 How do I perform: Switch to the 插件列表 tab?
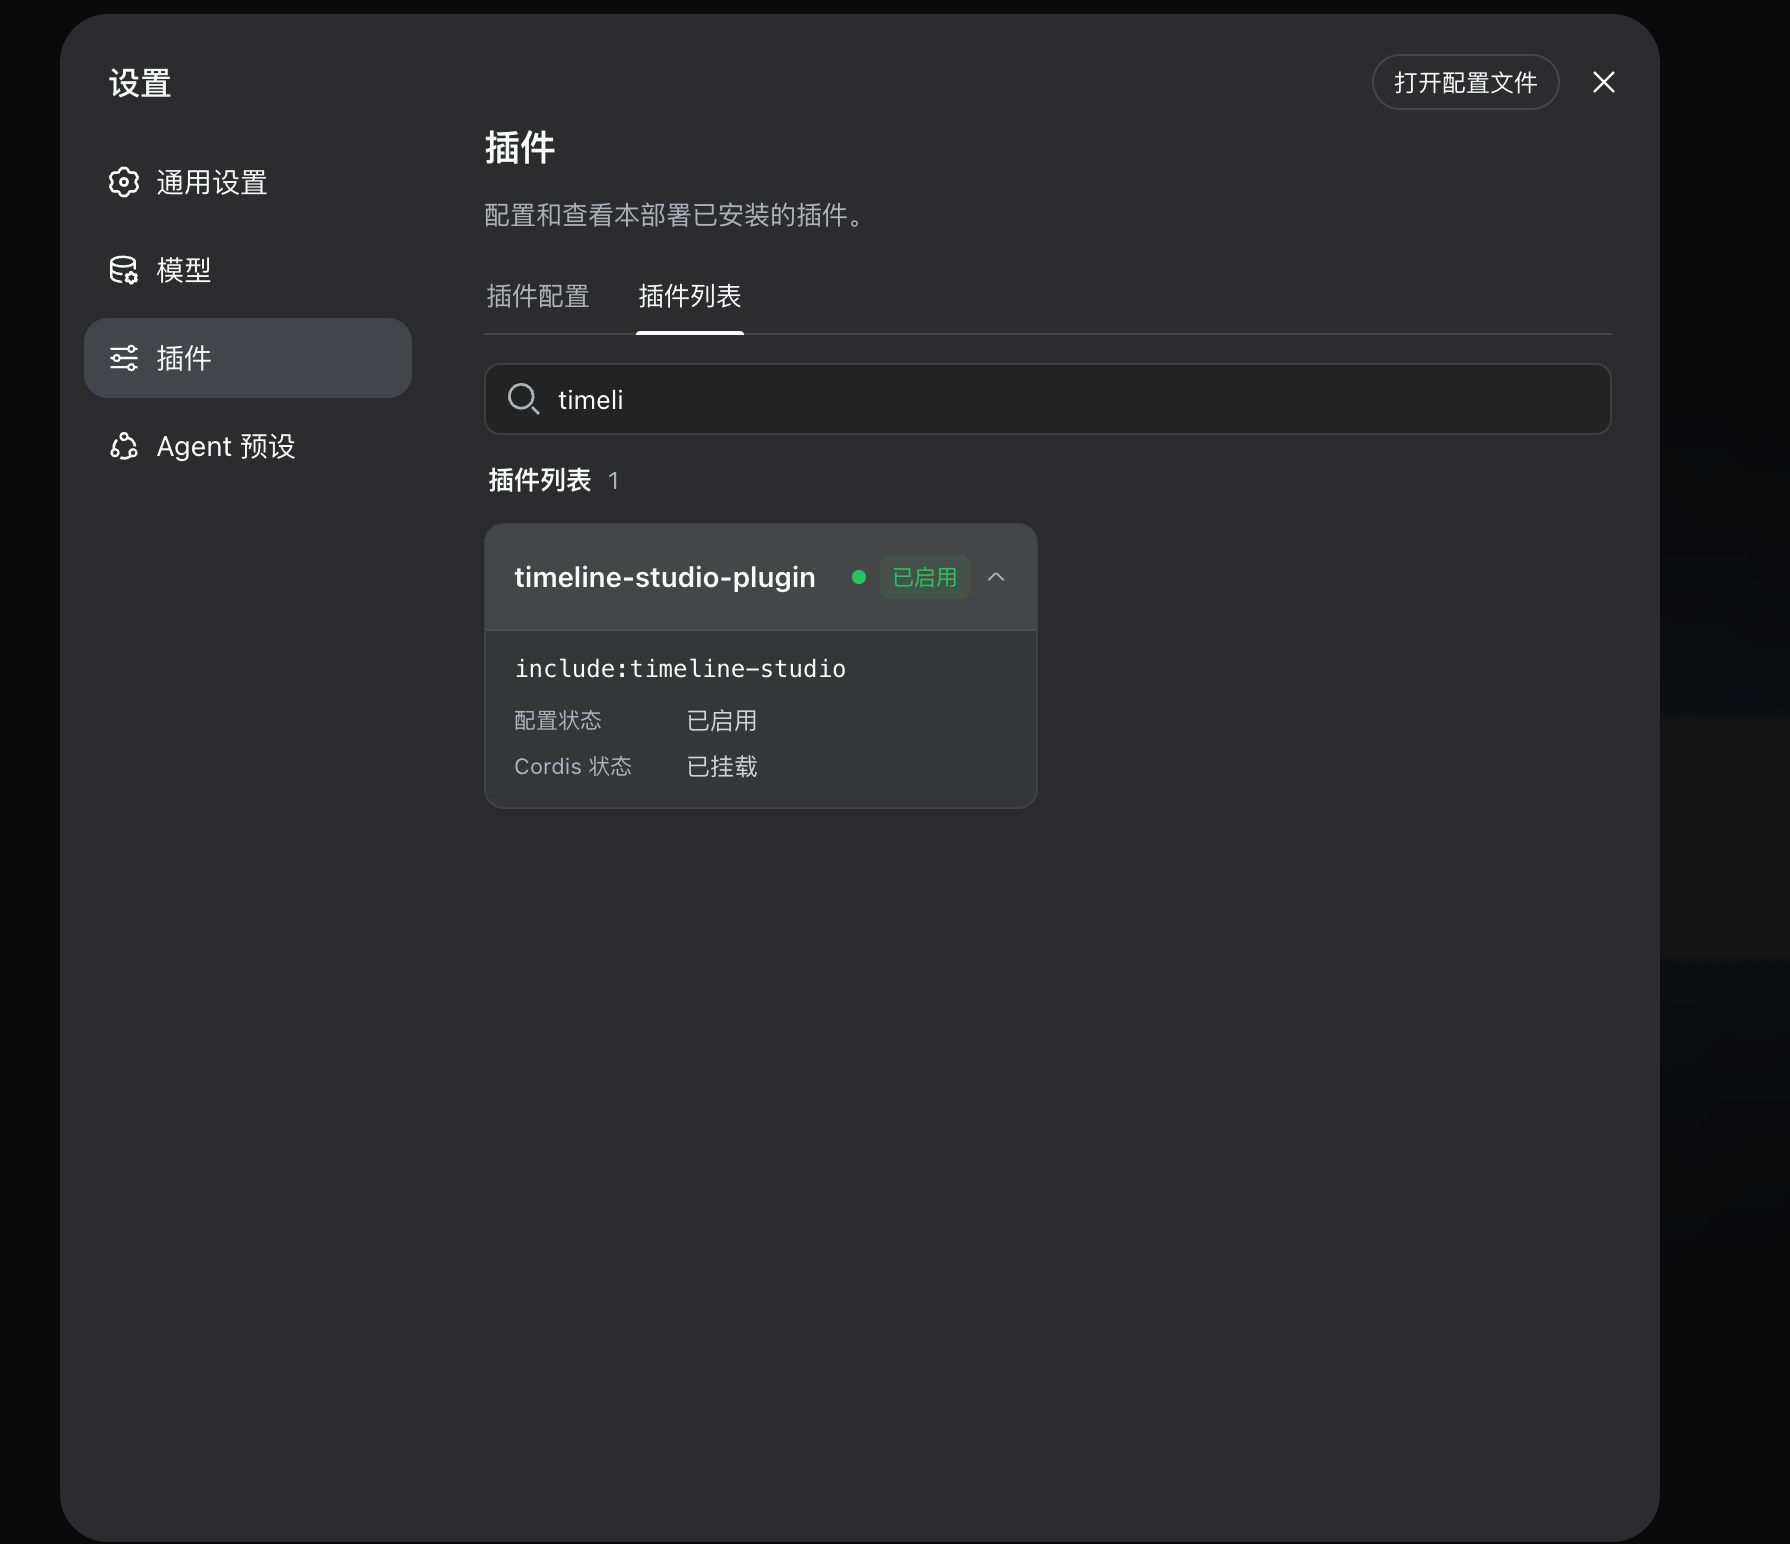tap(690, 296)
